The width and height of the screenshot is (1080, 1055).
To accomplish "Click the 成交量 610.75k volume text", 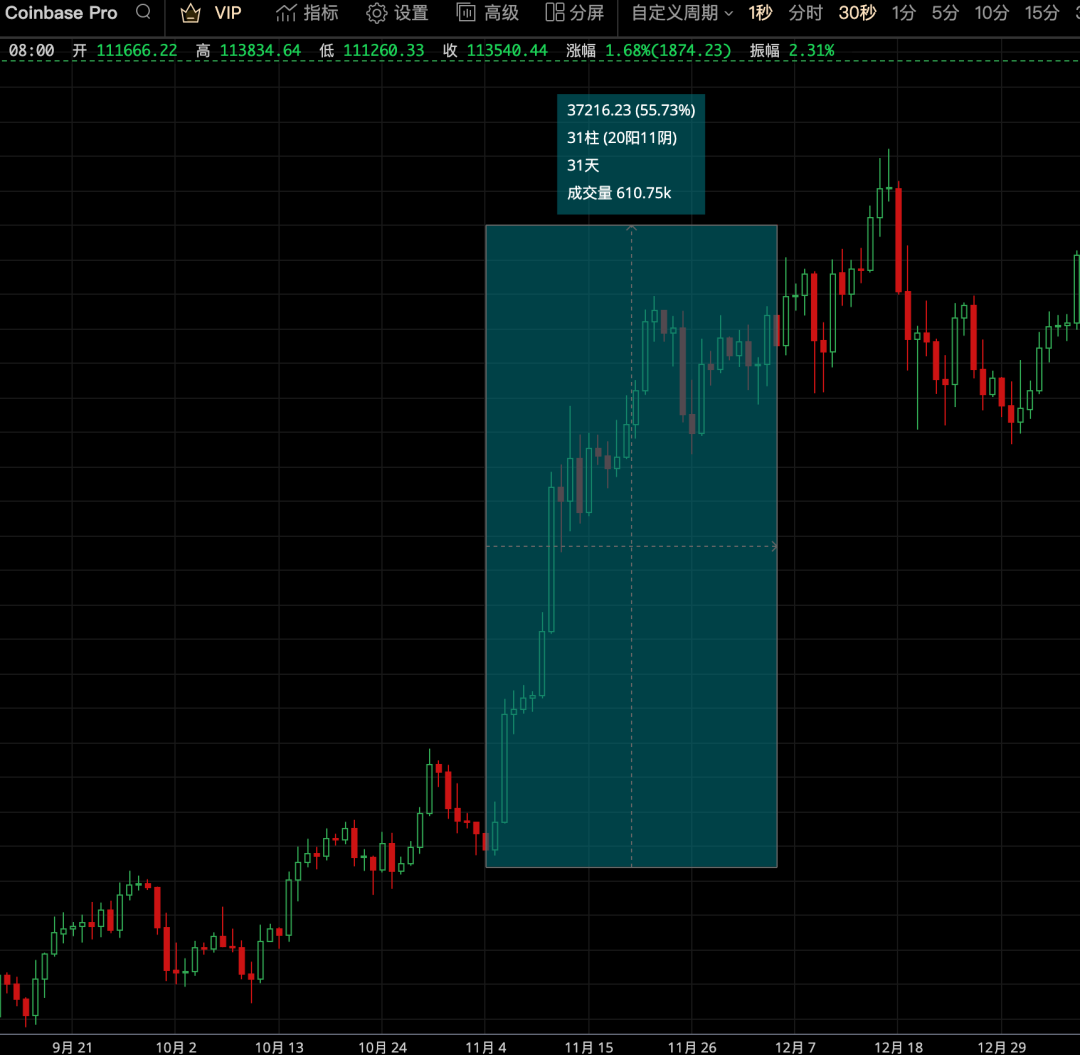I will pos(619,193).
